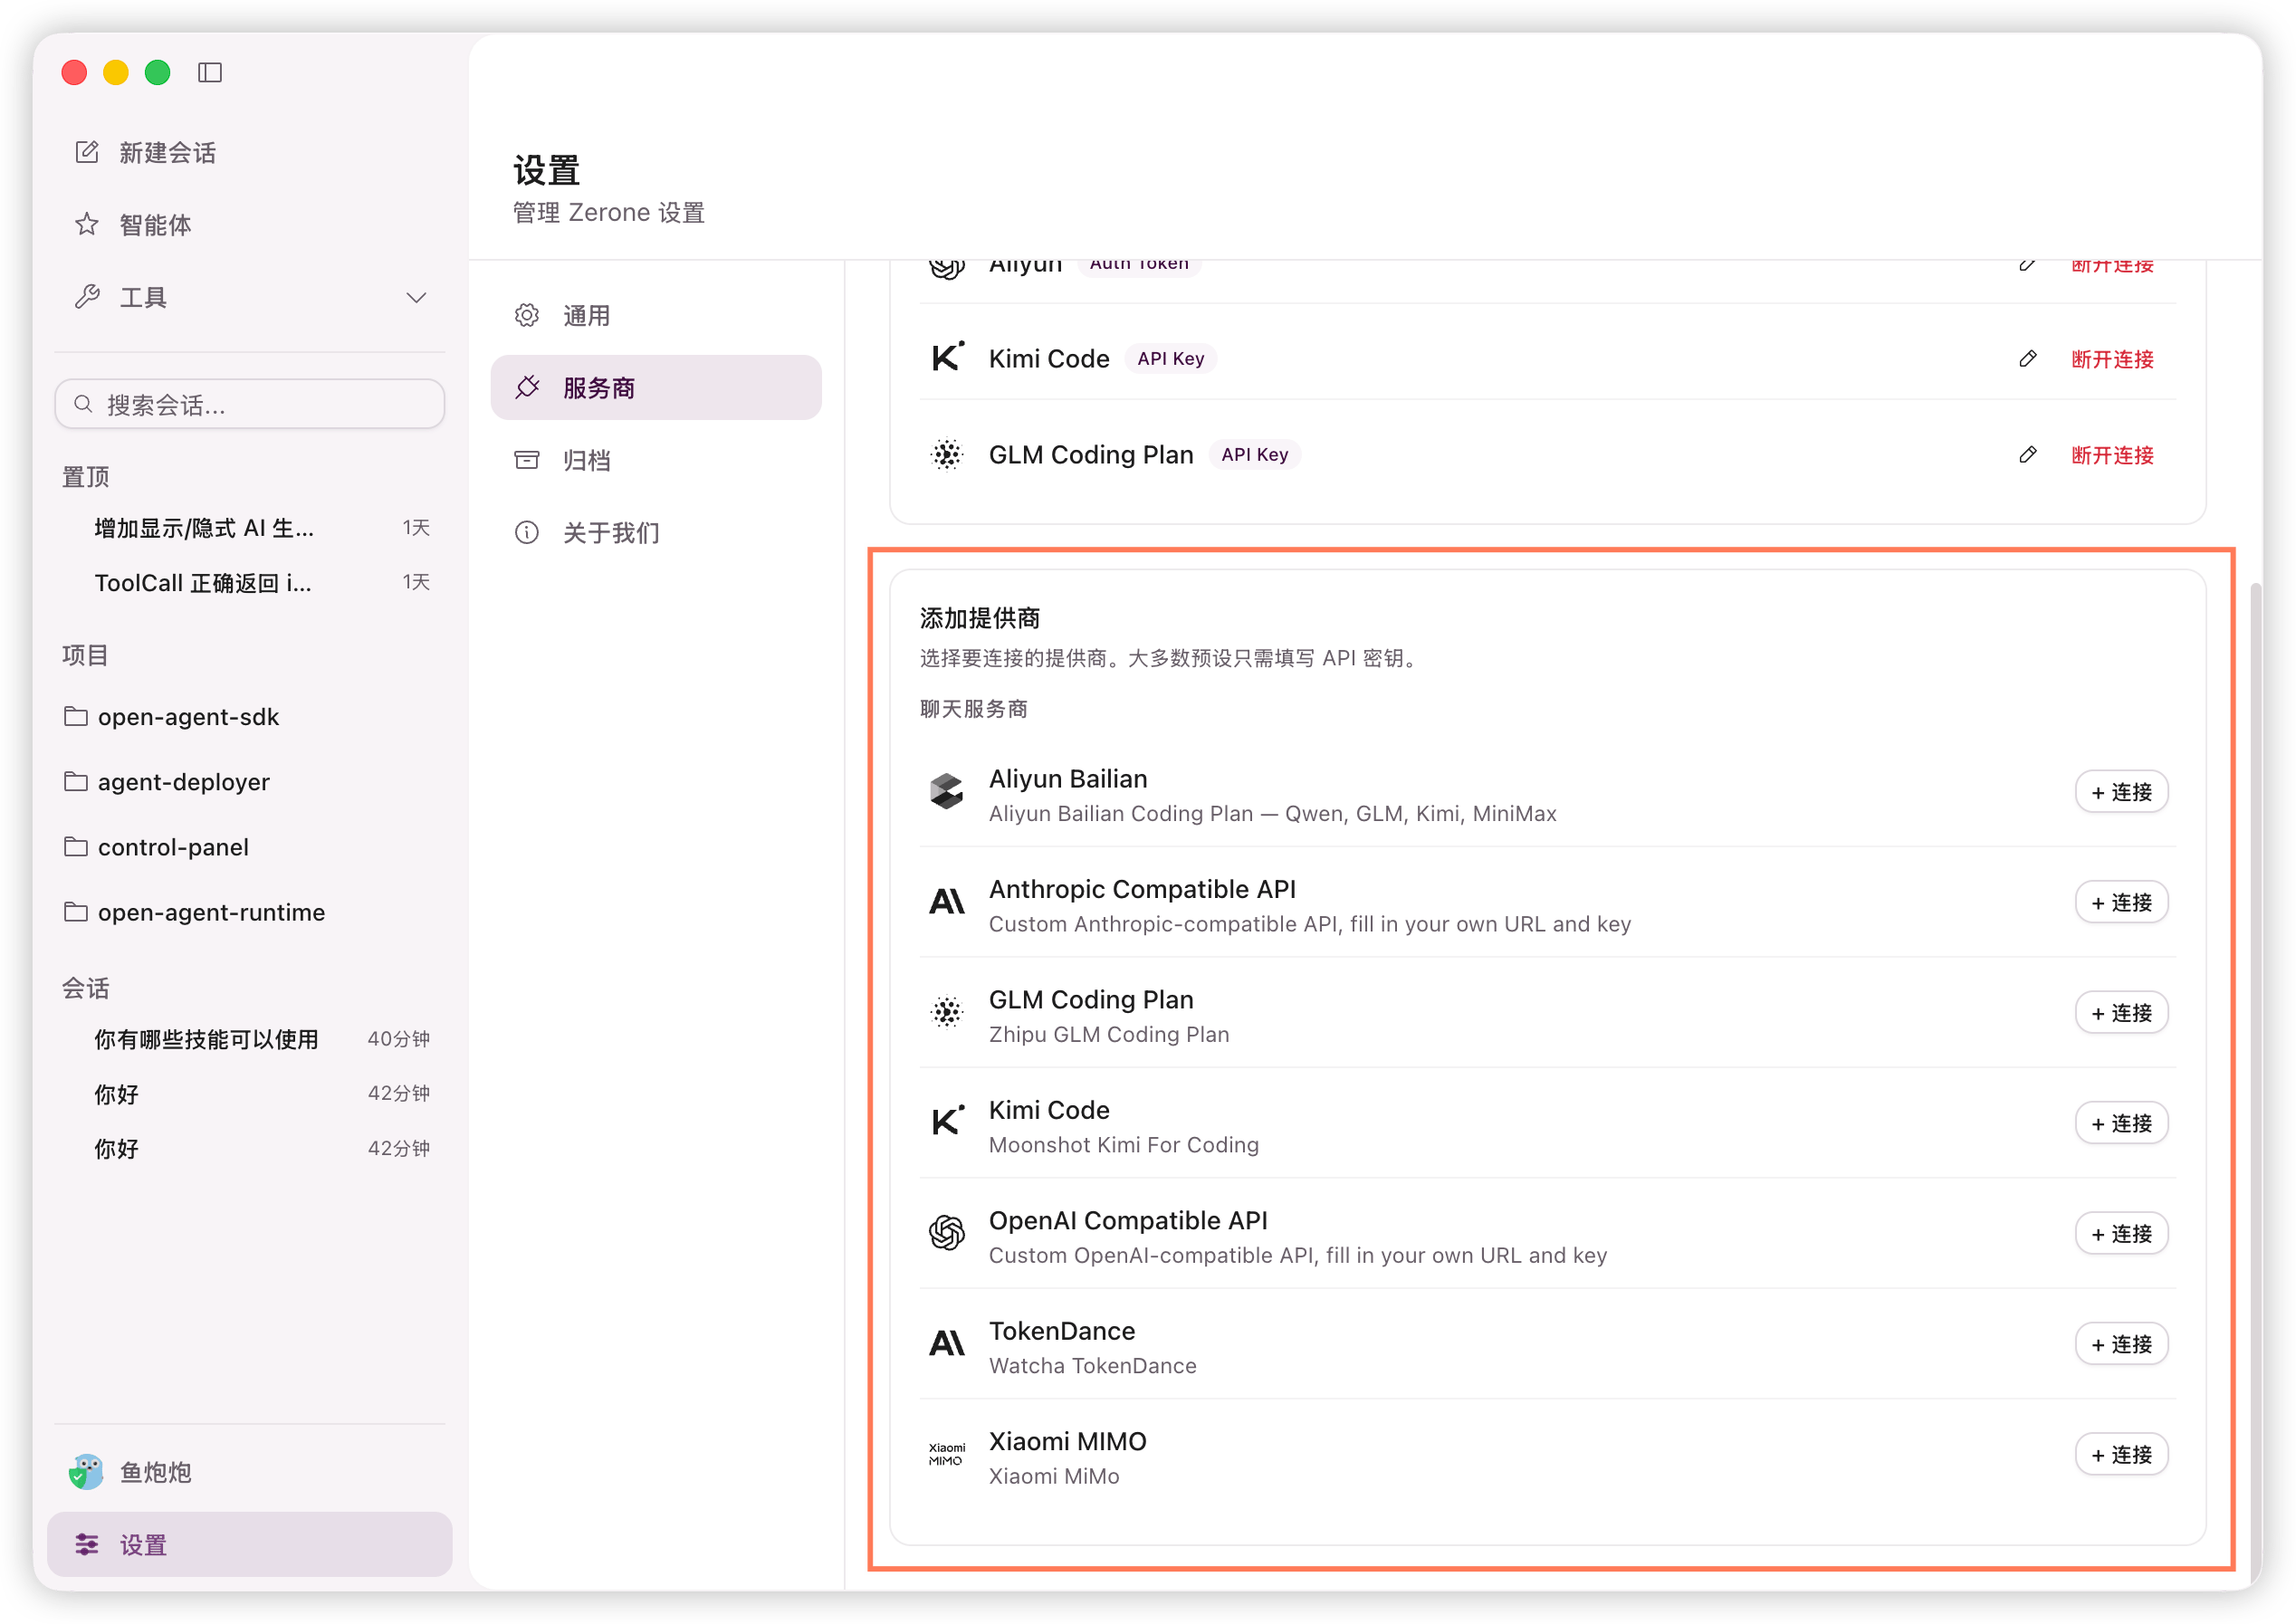Connect GLM Coding Plan in add-provider list
Viewport: 2296px width, 1624px height.
[x=2122, y=1013]
